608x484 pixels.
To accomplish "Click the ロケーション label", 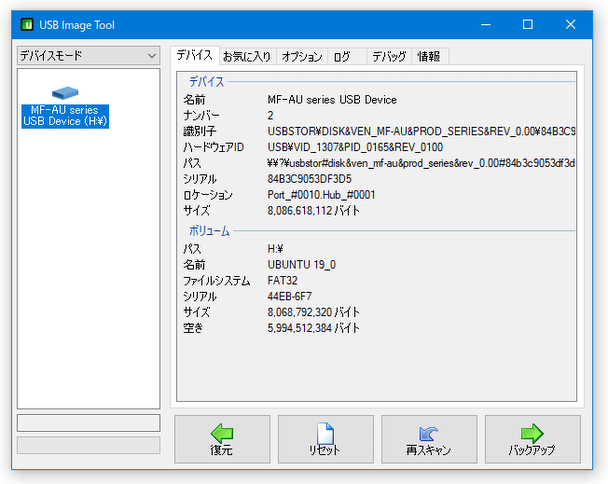I will pos(208,195).
